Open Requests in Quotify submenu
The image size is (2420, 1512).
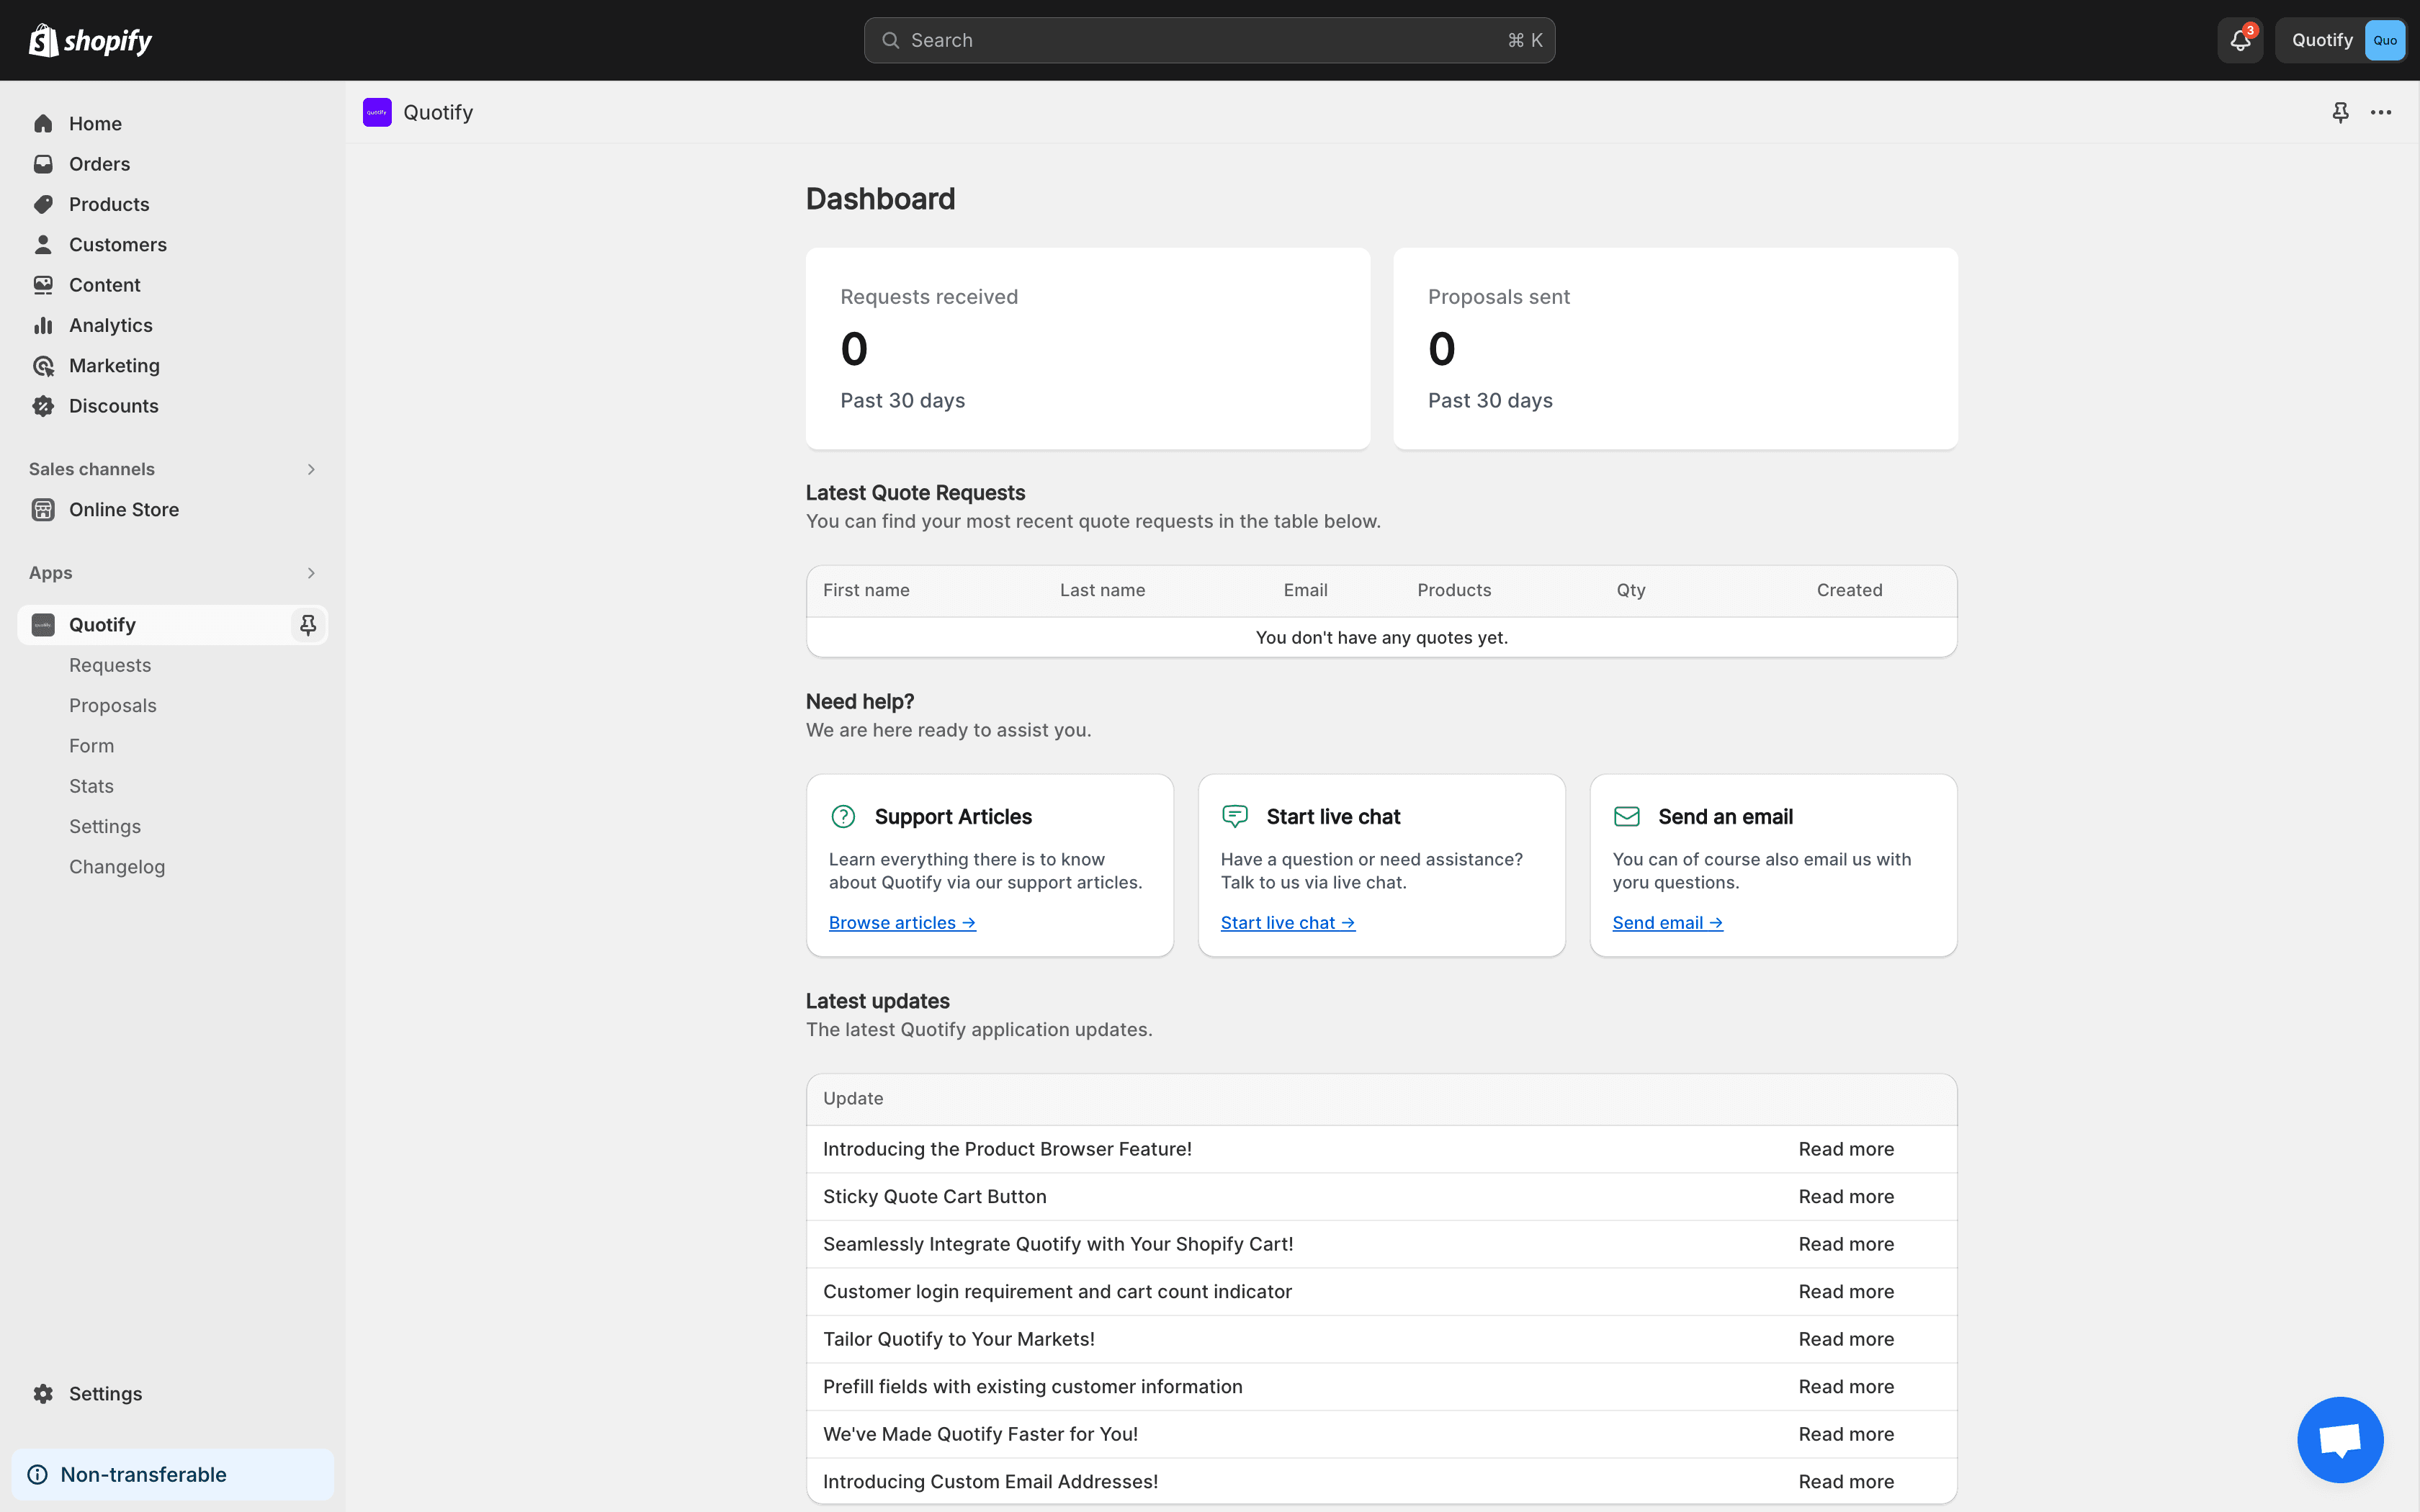(x=110, y=665)
